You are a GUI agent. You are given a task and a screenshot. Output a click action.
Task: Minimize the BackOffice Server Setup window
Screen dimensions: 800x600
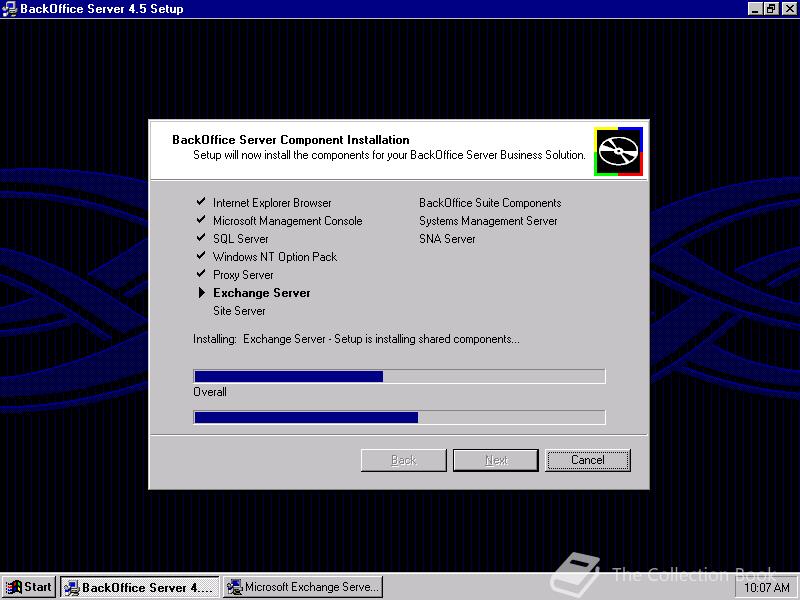755,9
